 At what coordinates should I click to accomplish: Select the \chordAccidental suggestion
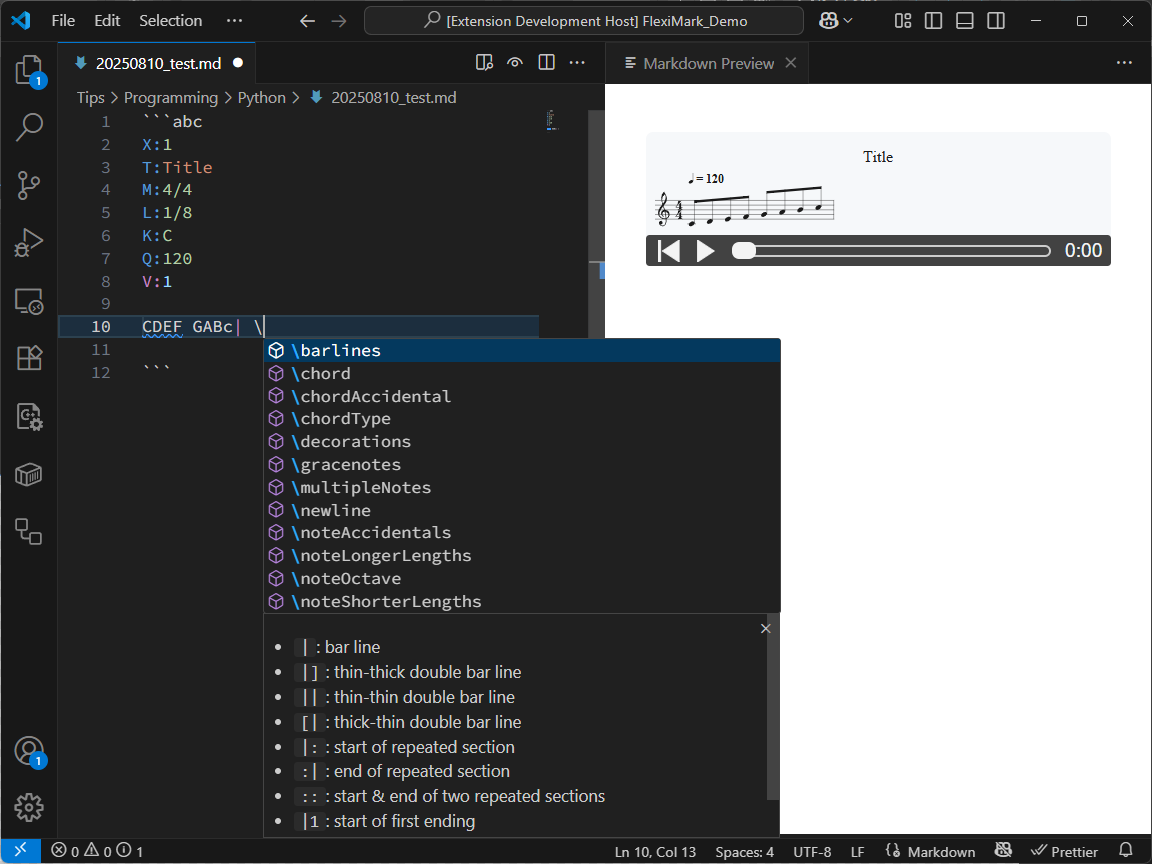[x=371, y=396]
